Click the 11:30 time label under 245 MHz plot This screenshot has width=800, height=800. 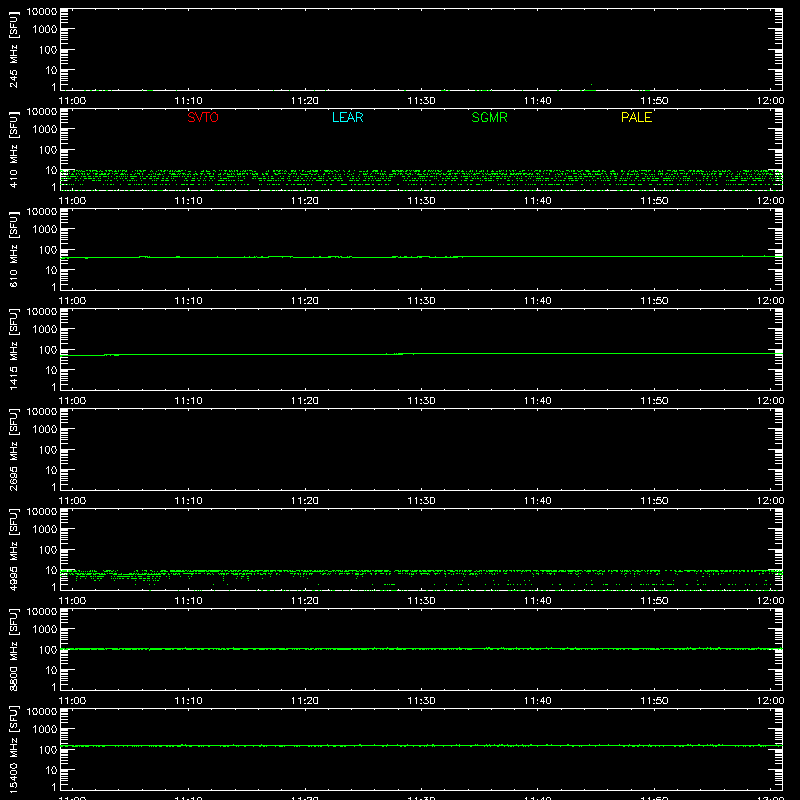click(421, 101)
